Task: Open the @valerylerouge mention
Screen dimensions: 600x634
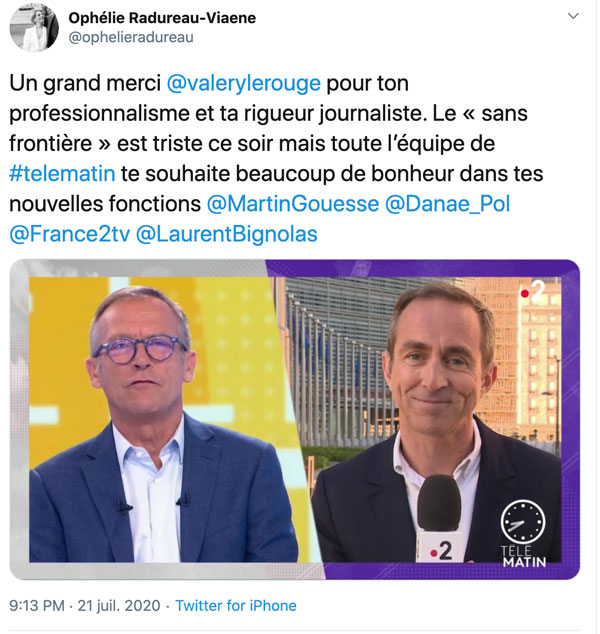Action: tap(244, 83)
